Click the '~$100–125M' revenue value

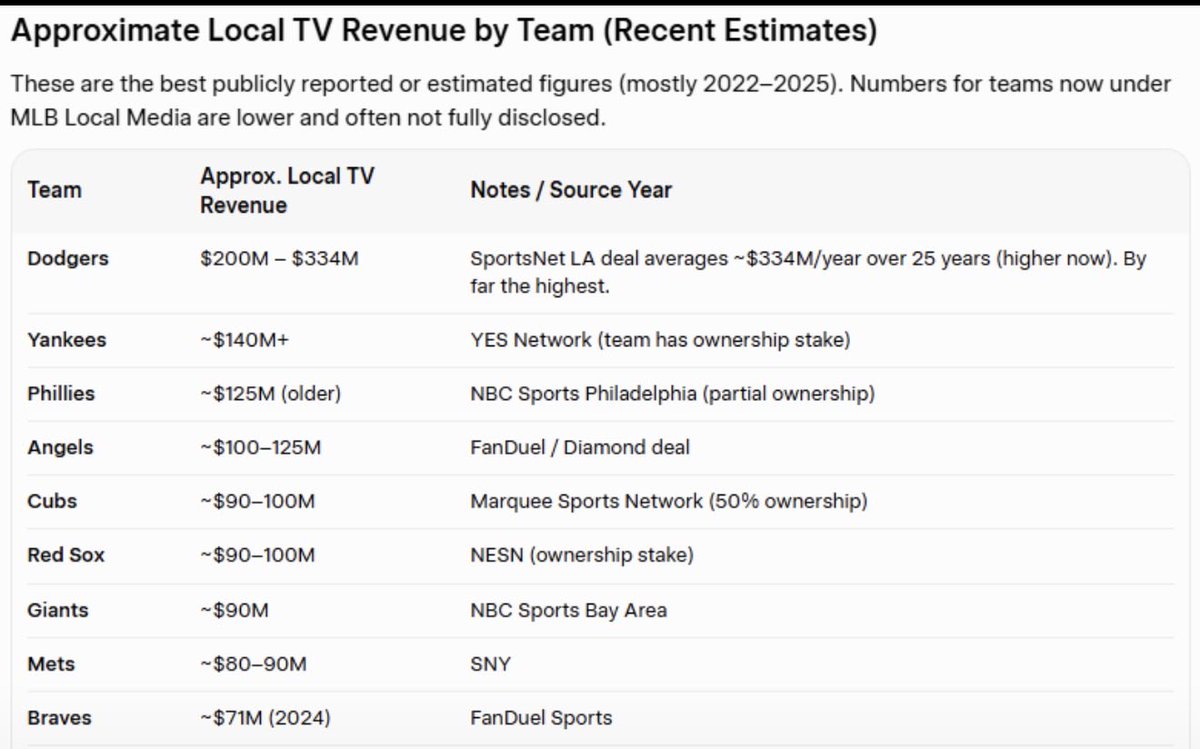(x=261, y=448)
